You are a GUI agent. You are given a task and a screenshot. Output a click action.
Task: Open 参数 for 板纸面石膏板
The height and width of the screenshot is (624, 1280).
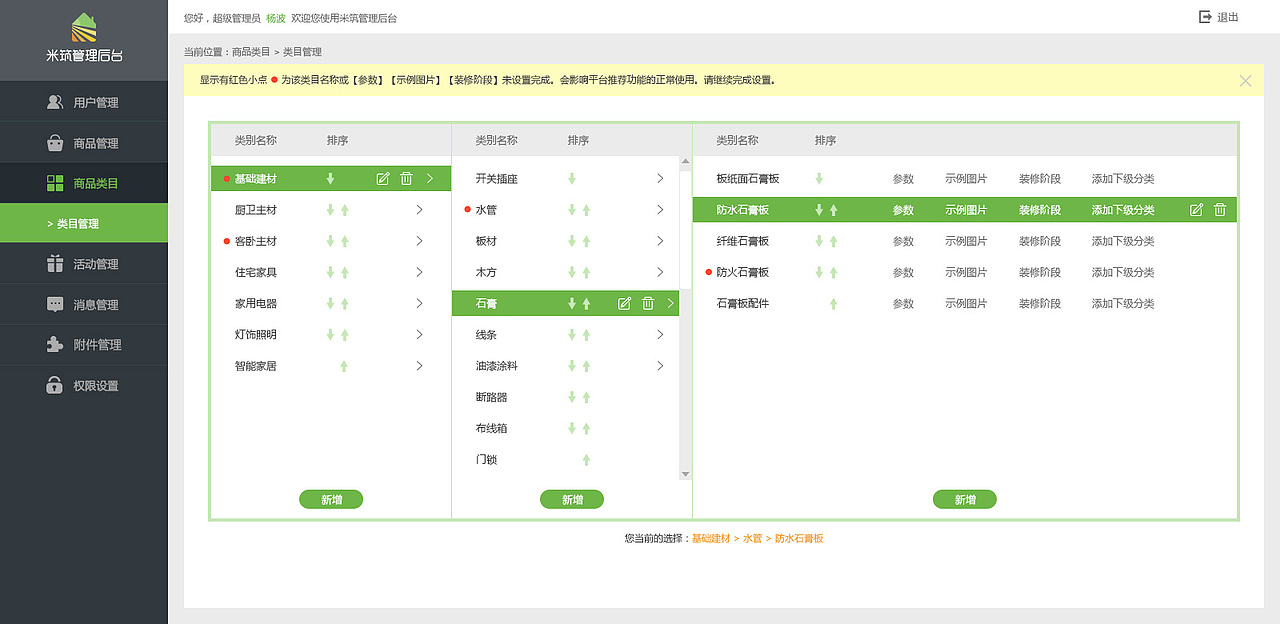point(903,179)
